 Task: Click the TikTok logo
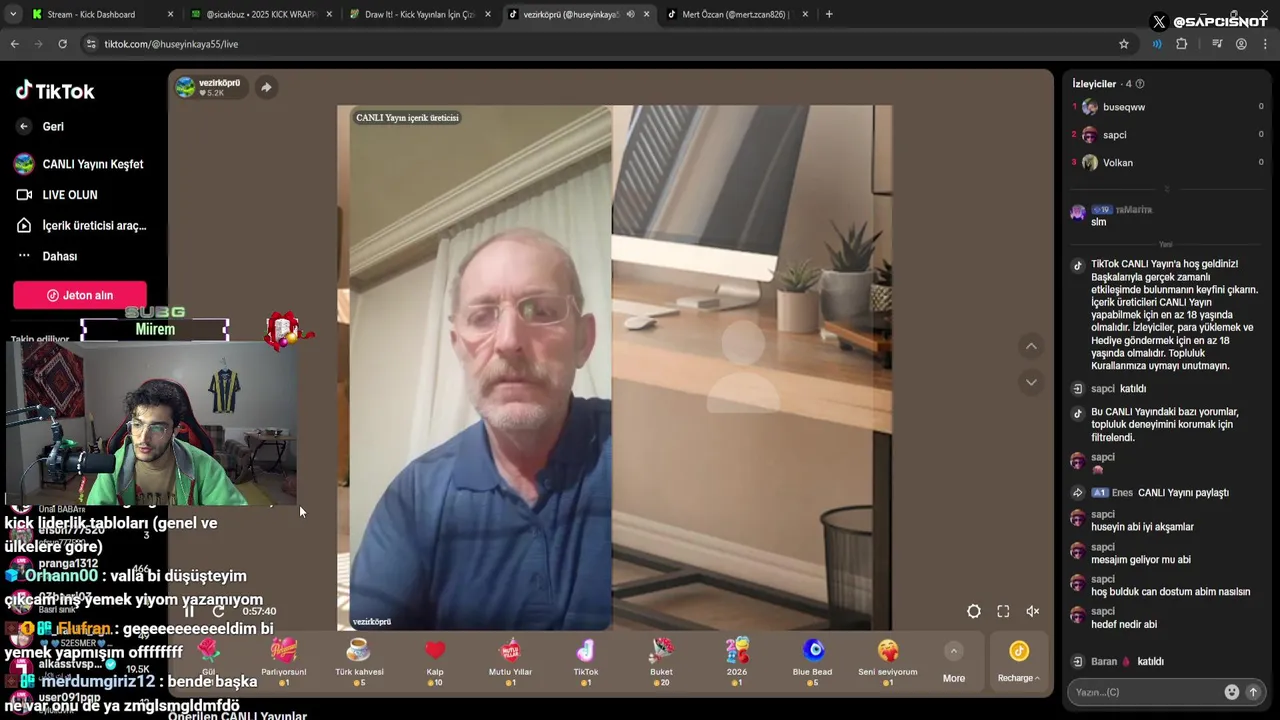tap(55, 91)
